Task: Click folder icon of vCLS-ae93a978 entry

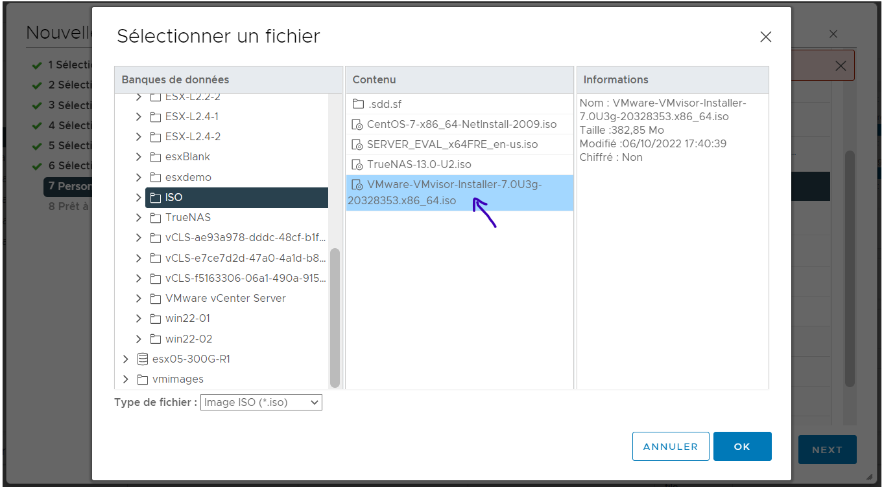Action: point(155,238)
